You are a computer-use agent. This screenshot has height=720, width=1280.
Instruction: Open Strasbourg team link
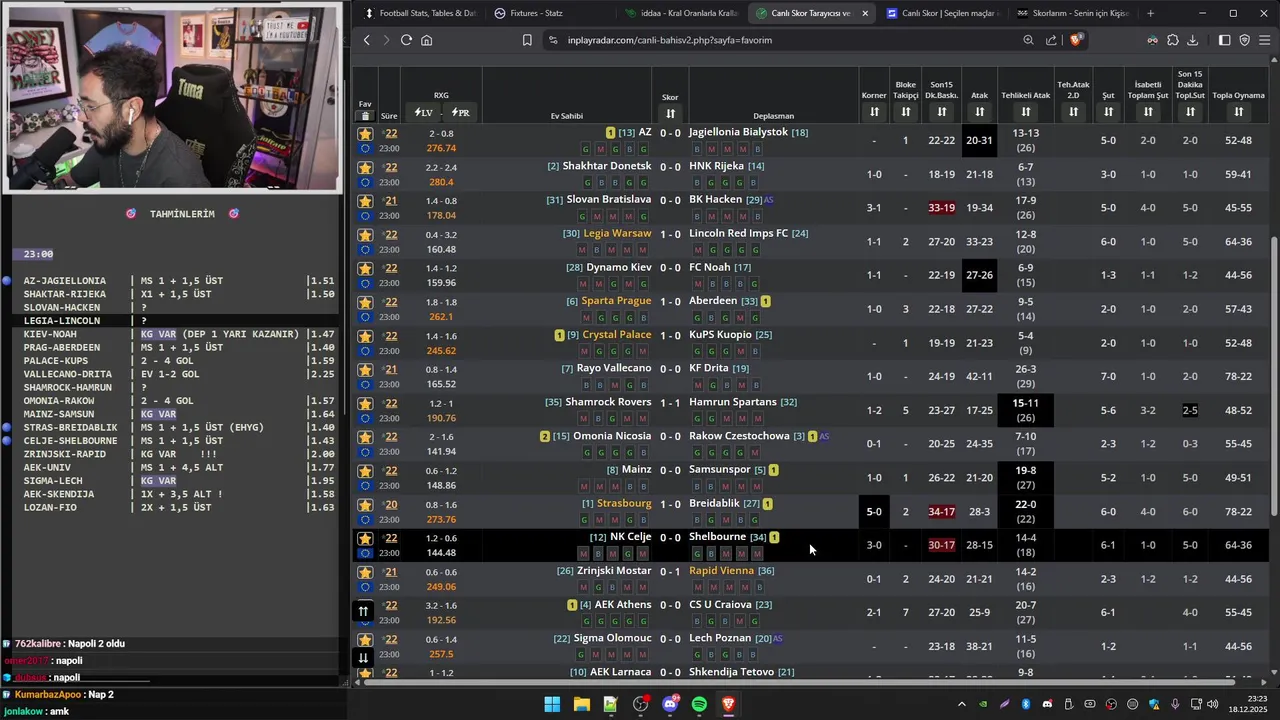point(624,504)
